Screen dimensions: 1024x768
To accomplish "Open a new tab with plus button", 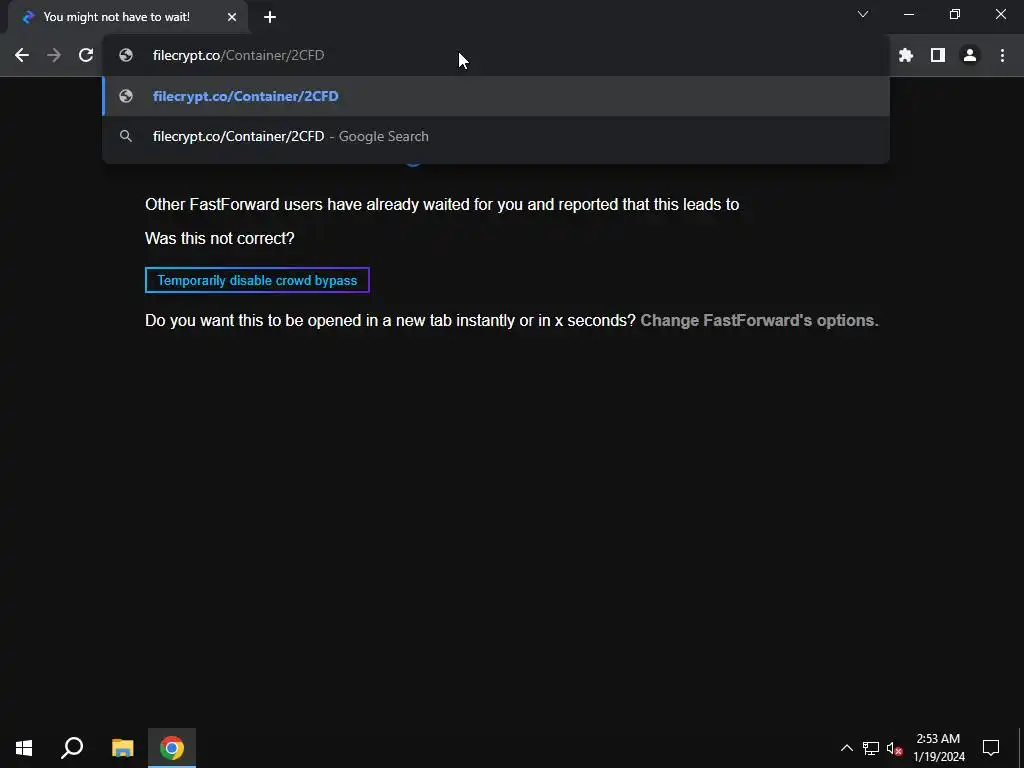I will coord(270,17).
